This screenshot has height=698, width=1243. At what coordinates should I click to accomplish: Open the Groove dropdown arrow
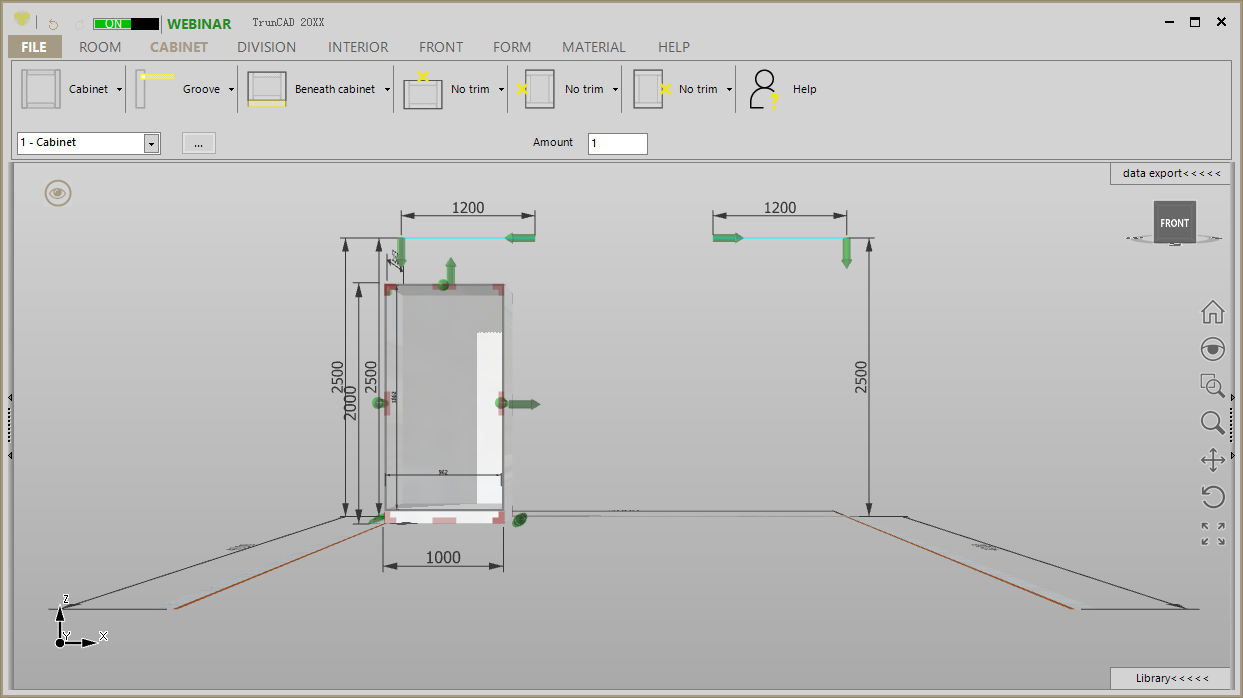pyautogui.click(x=231, y=90)
